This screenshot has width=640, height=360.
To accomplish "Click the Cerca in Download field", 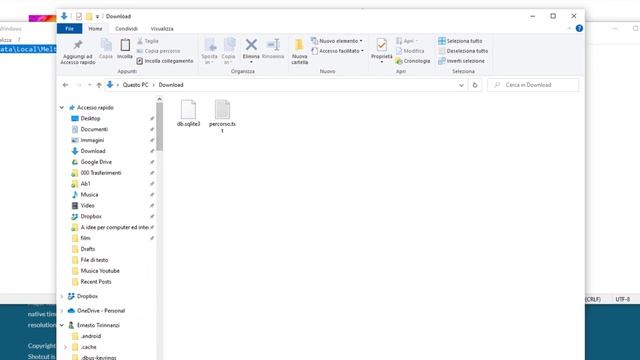I will click(x=533, y=85).
